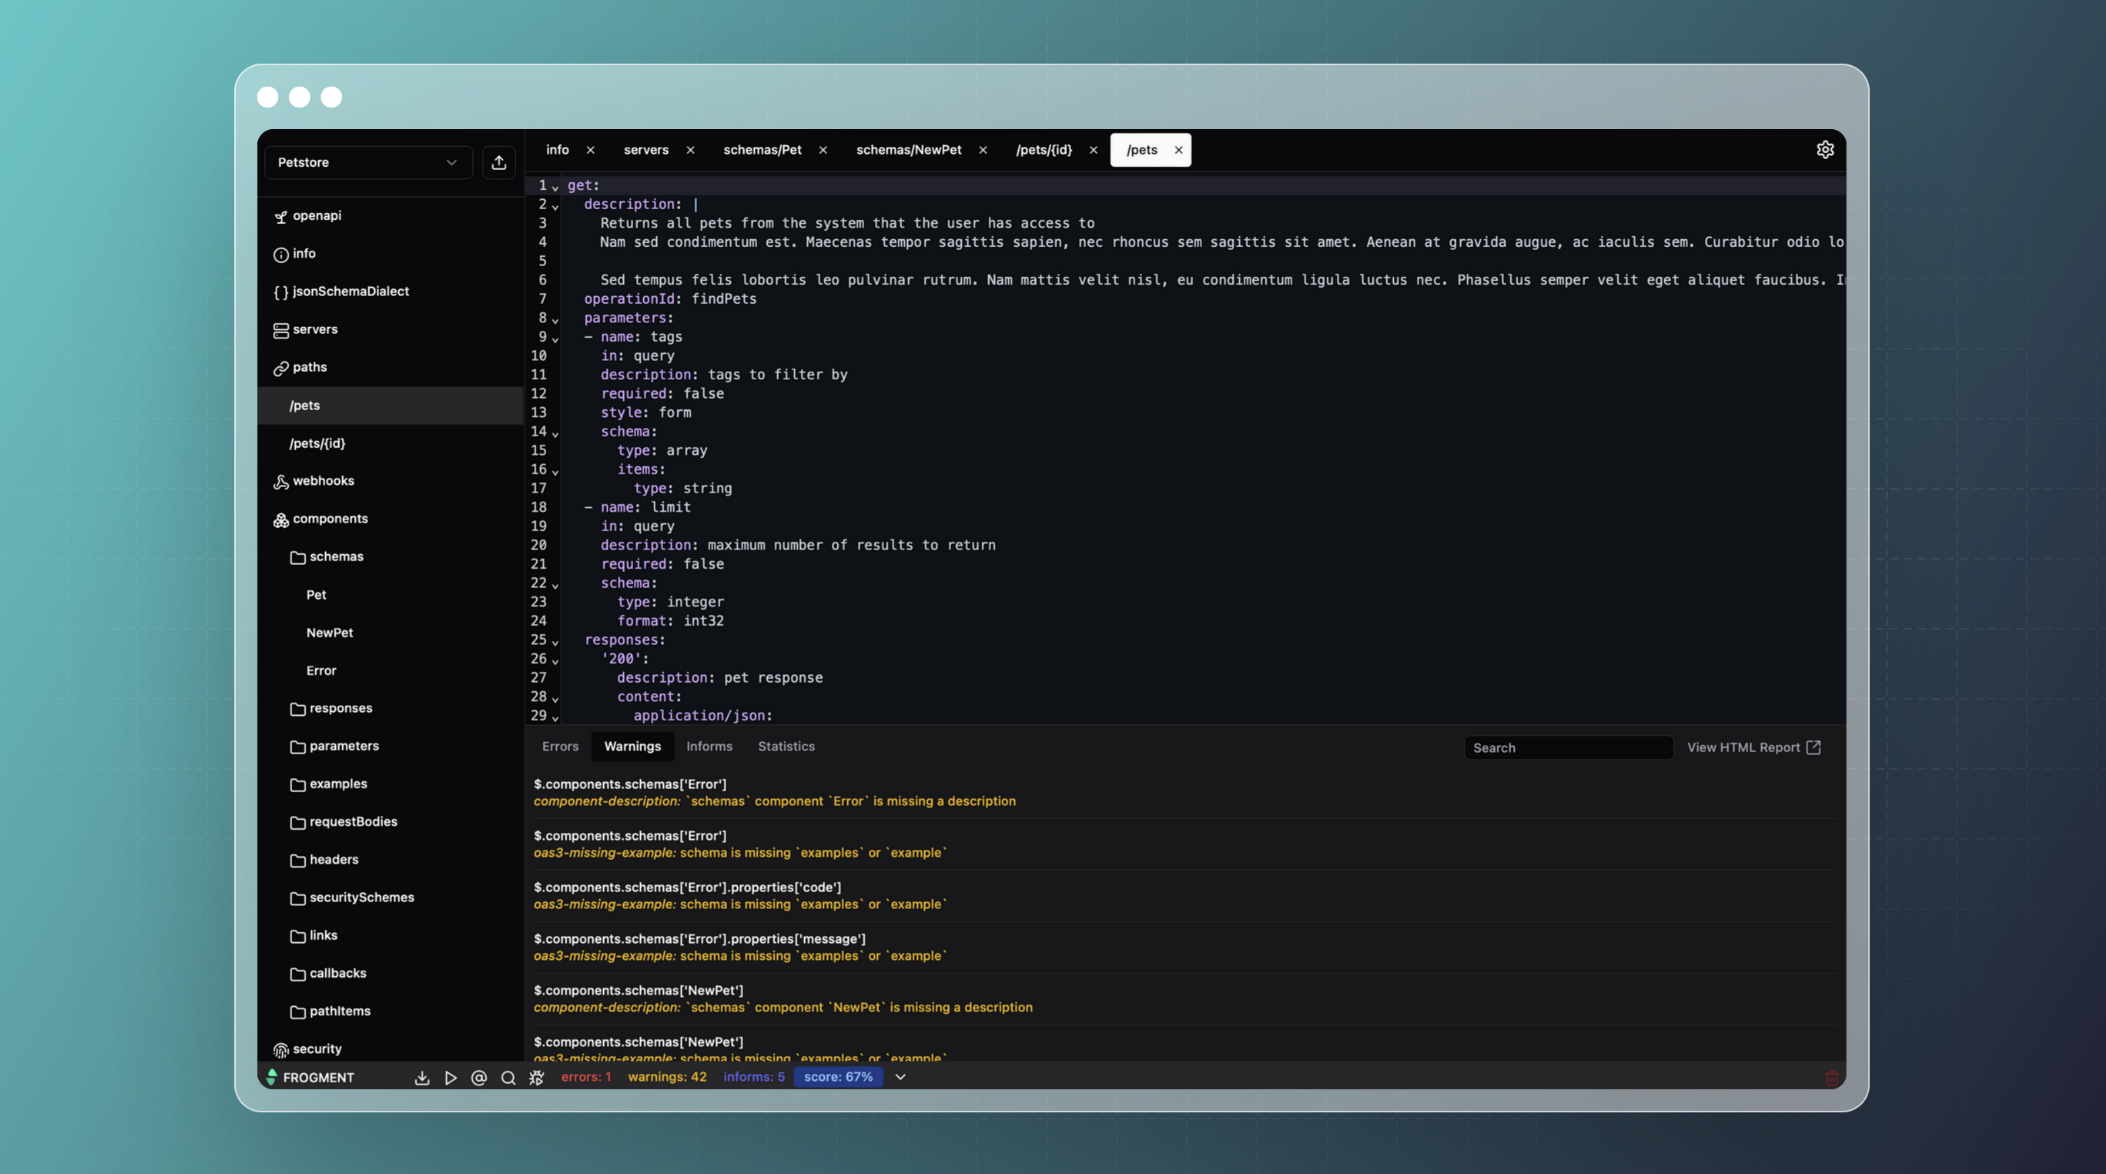Image resolution: width=2106 pixels, height=1174 pixels.
Task: Close the schemas/Pet tab
Action: (823, 150)
